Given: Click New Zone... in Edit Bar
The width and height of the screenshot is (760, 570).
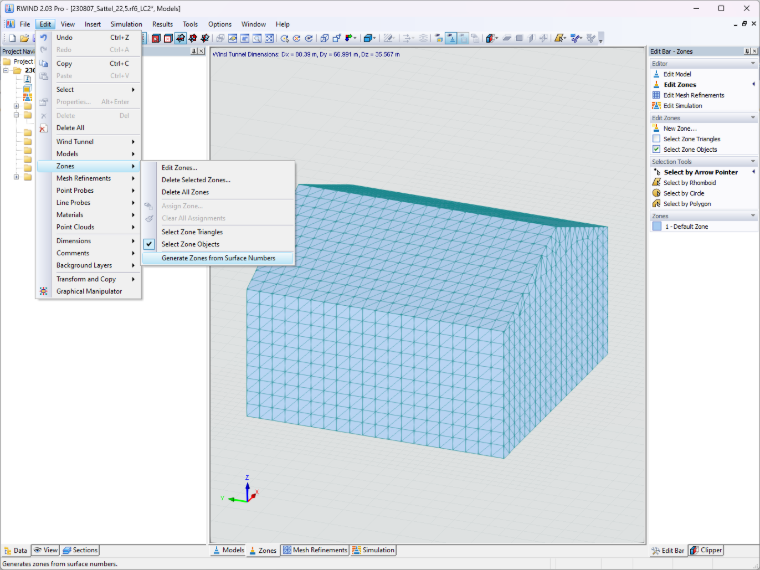Looking at the screenshot, I should pyautogui.click(x=680, y=128).
